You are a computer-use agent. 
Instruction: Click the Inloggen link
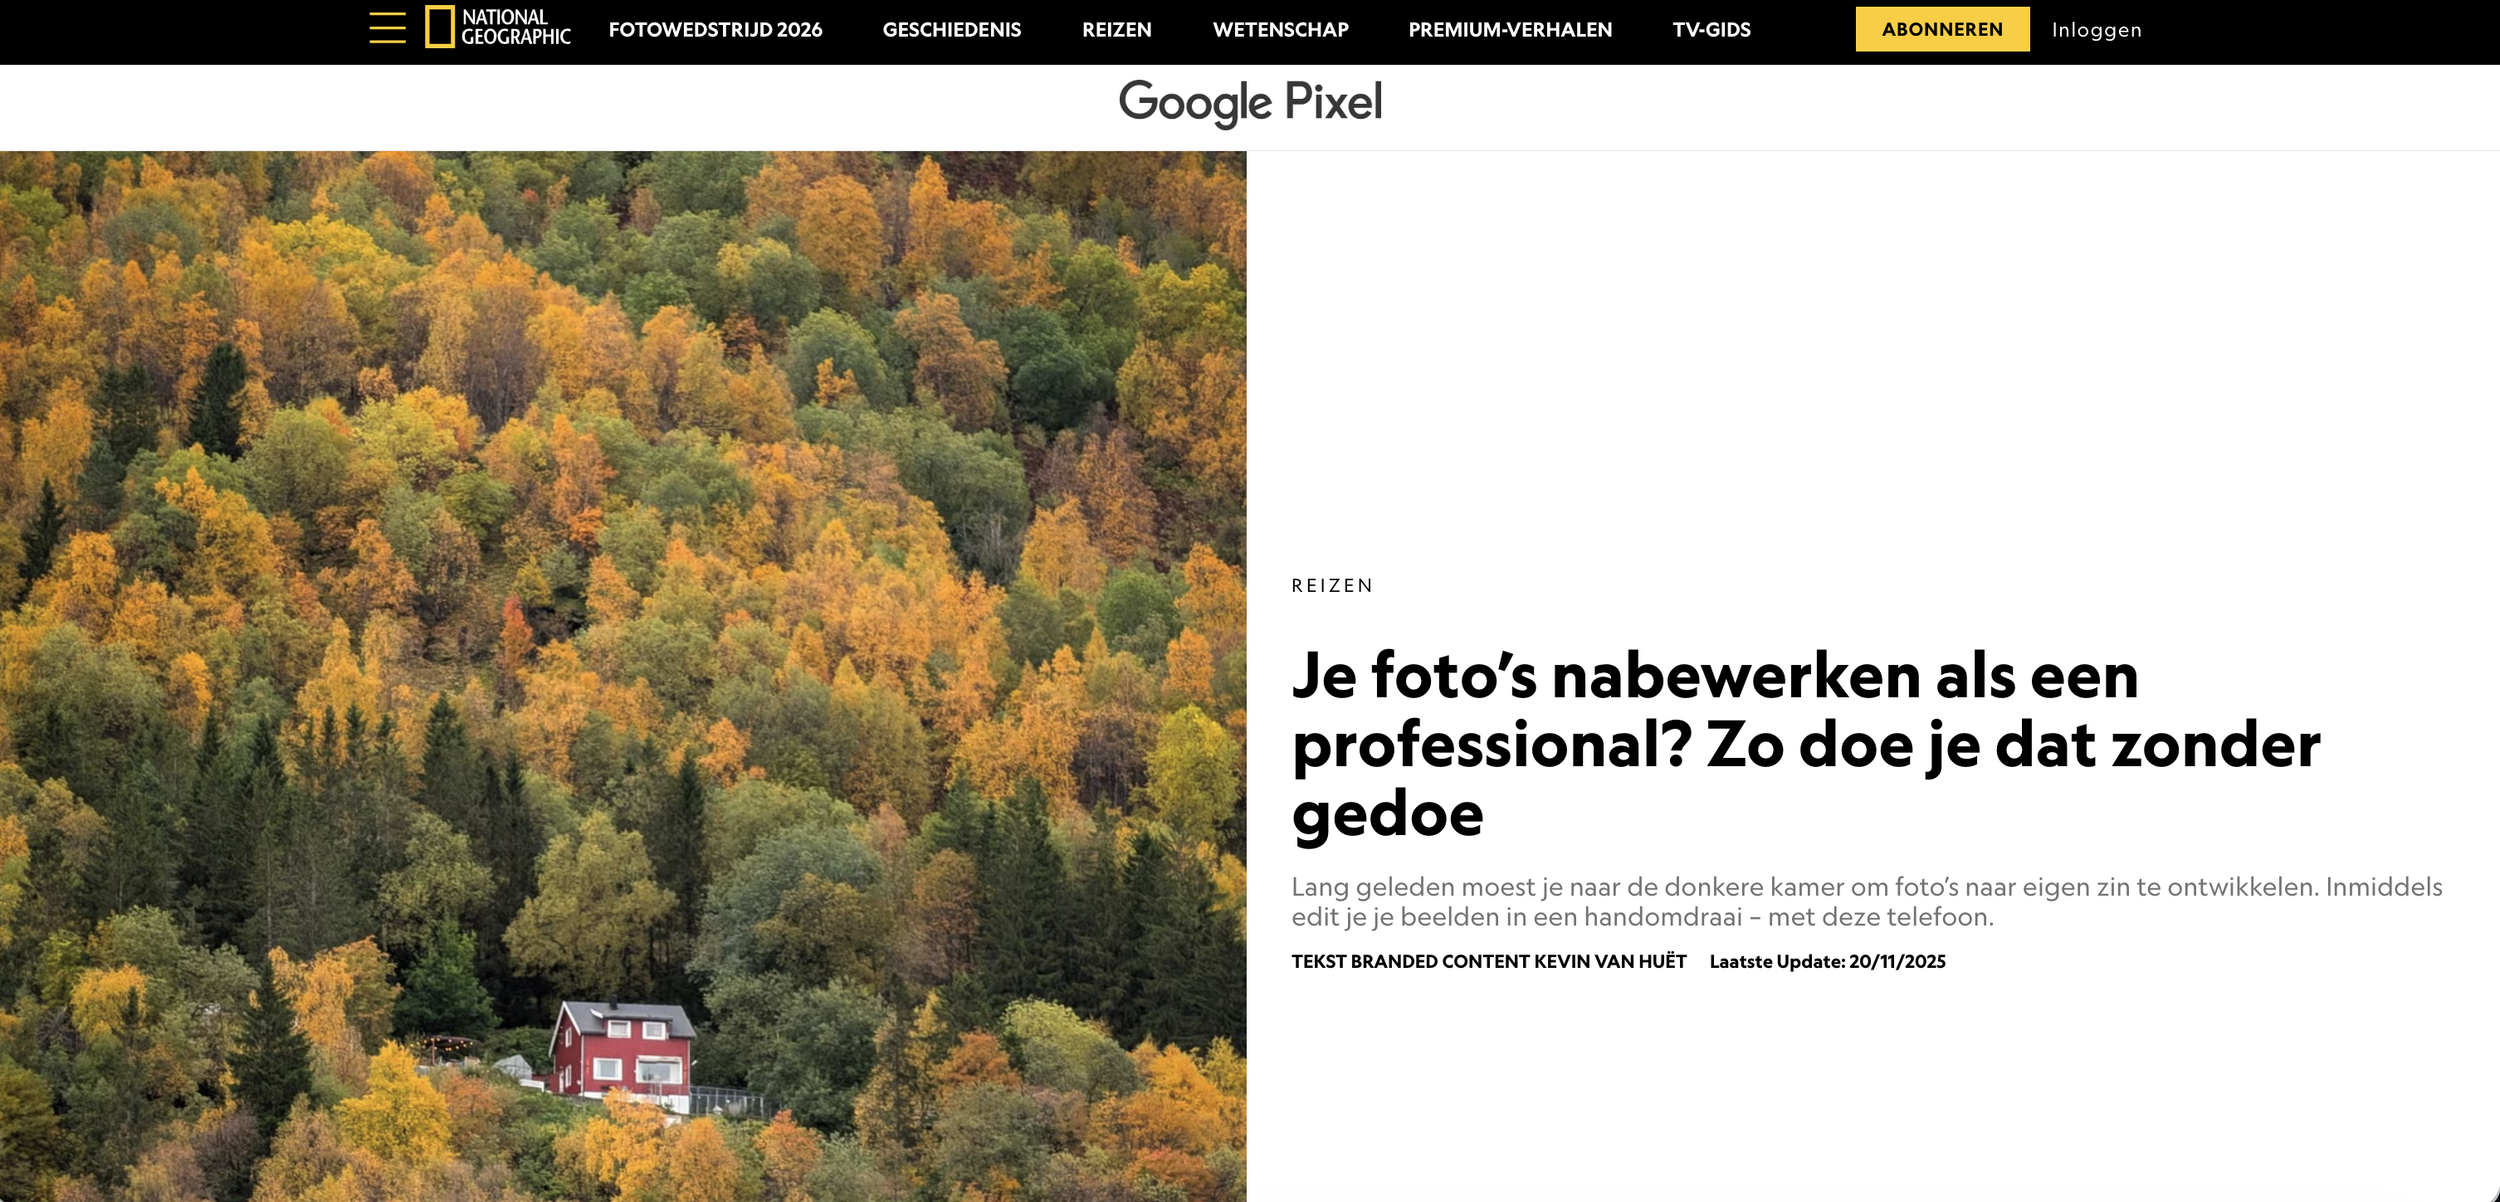pos(2096,30)
